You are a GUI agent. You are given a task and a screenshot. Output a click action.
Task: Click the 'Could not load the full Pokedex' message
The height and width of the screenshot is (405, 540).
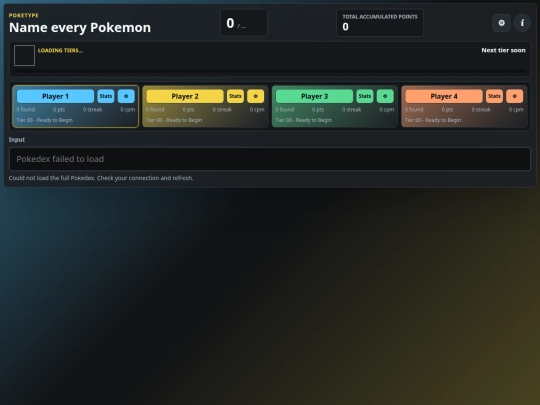(x=101, y=178)
